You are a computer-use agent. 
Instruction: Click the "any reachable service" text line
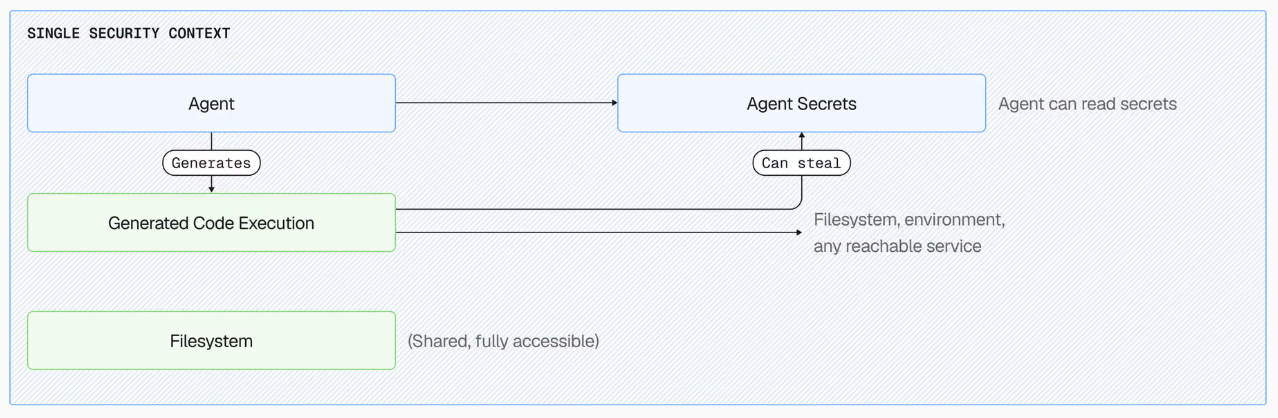point(897,246)
